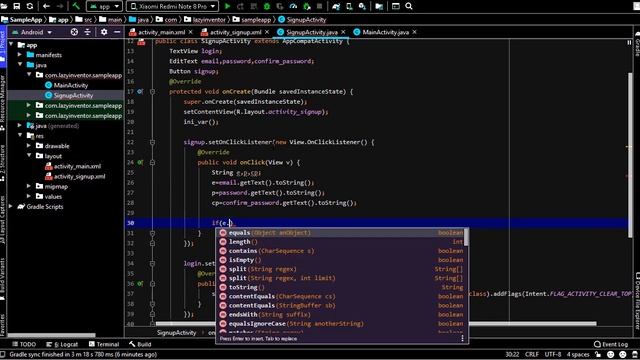
Task: Click the CRLF line separator status
Action: coord(532,354)
